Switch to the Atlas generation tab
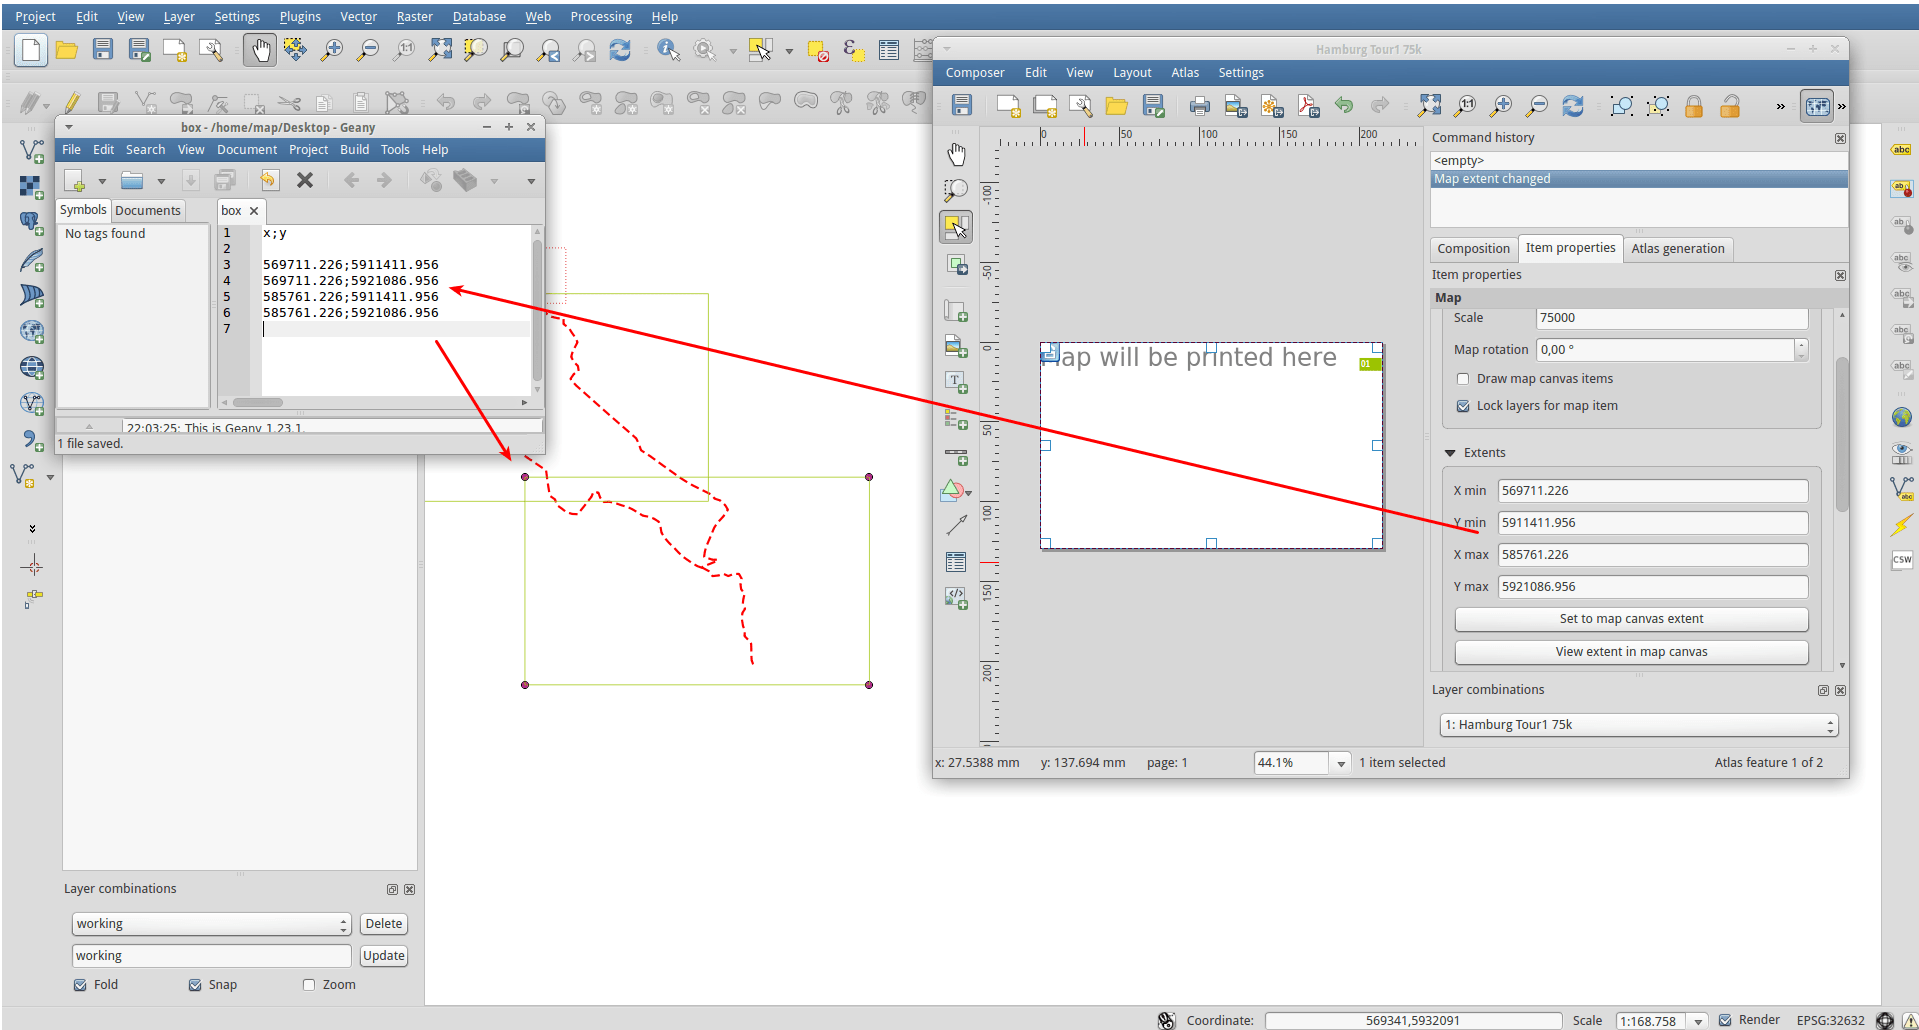This screenshot has width=1919, height=1030. click(1678, 248)
